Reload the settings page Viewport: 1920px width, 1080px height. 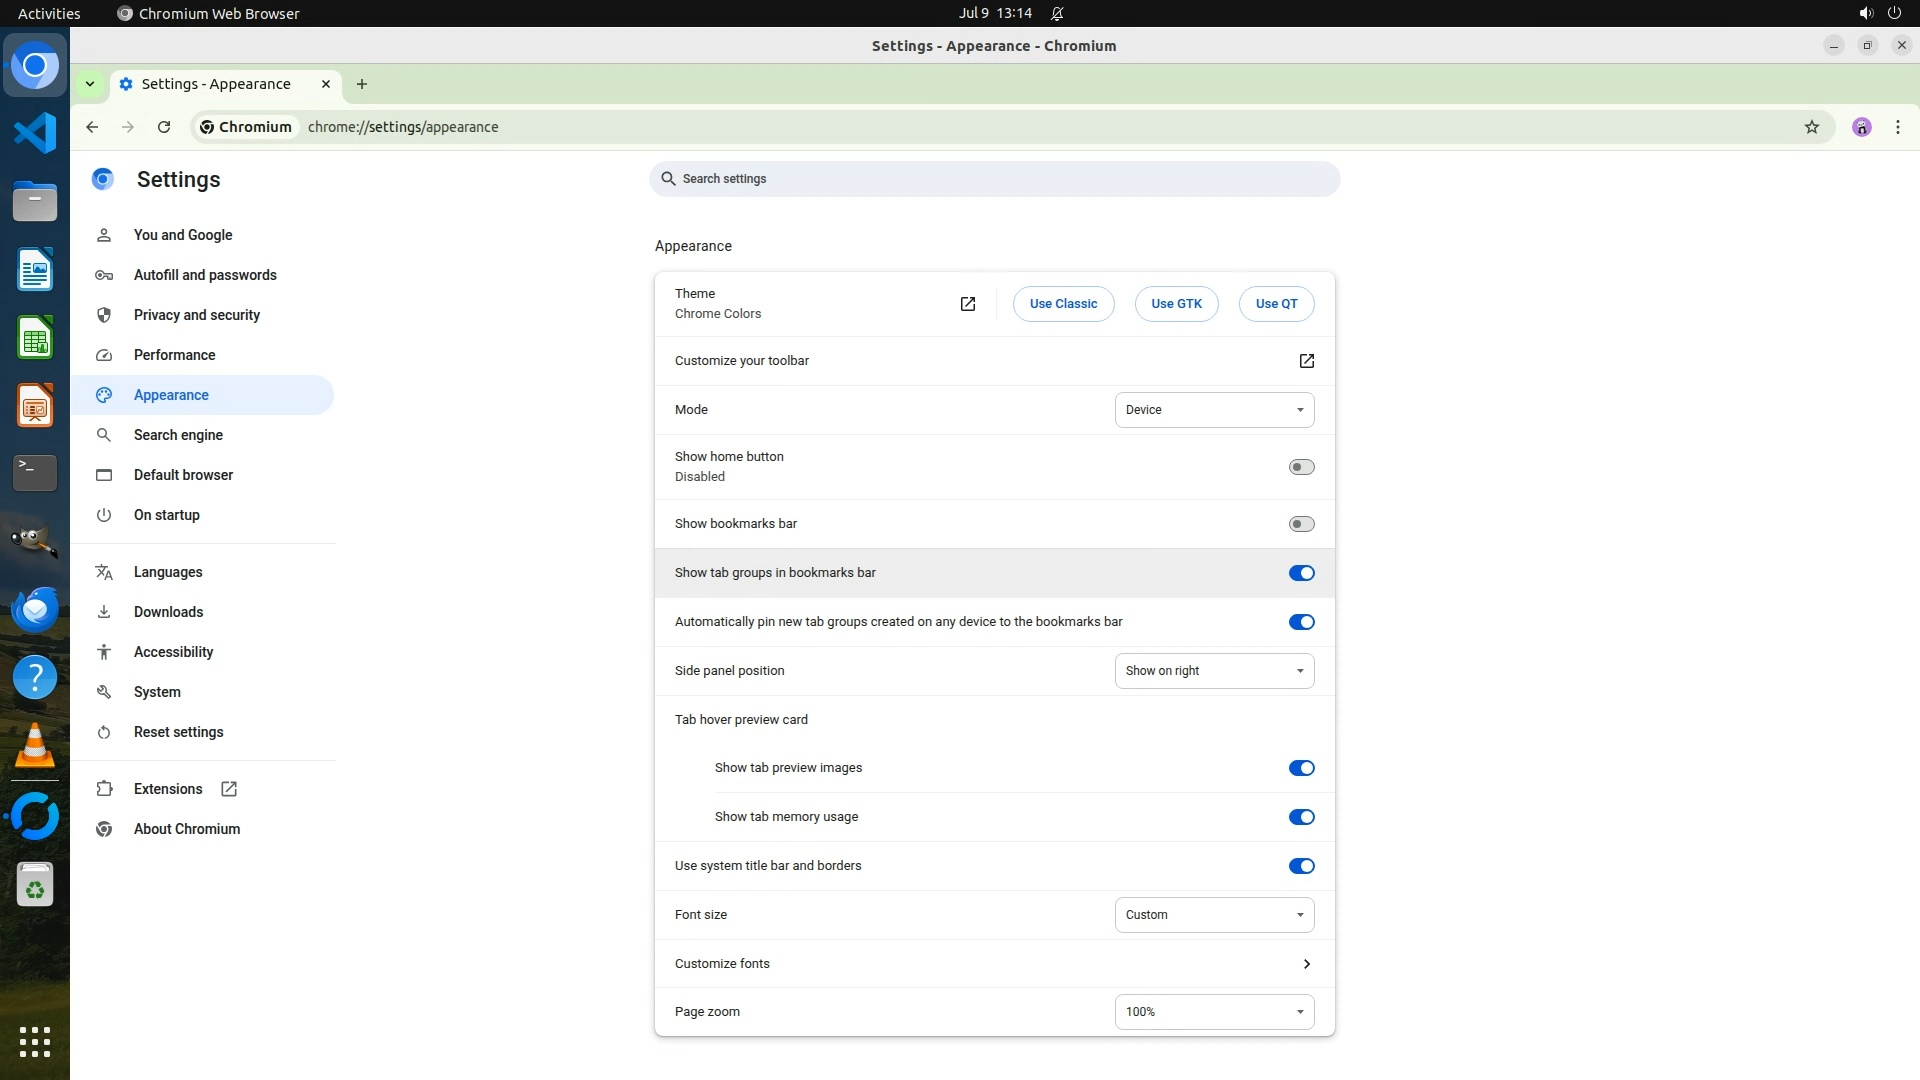(164, 127)
